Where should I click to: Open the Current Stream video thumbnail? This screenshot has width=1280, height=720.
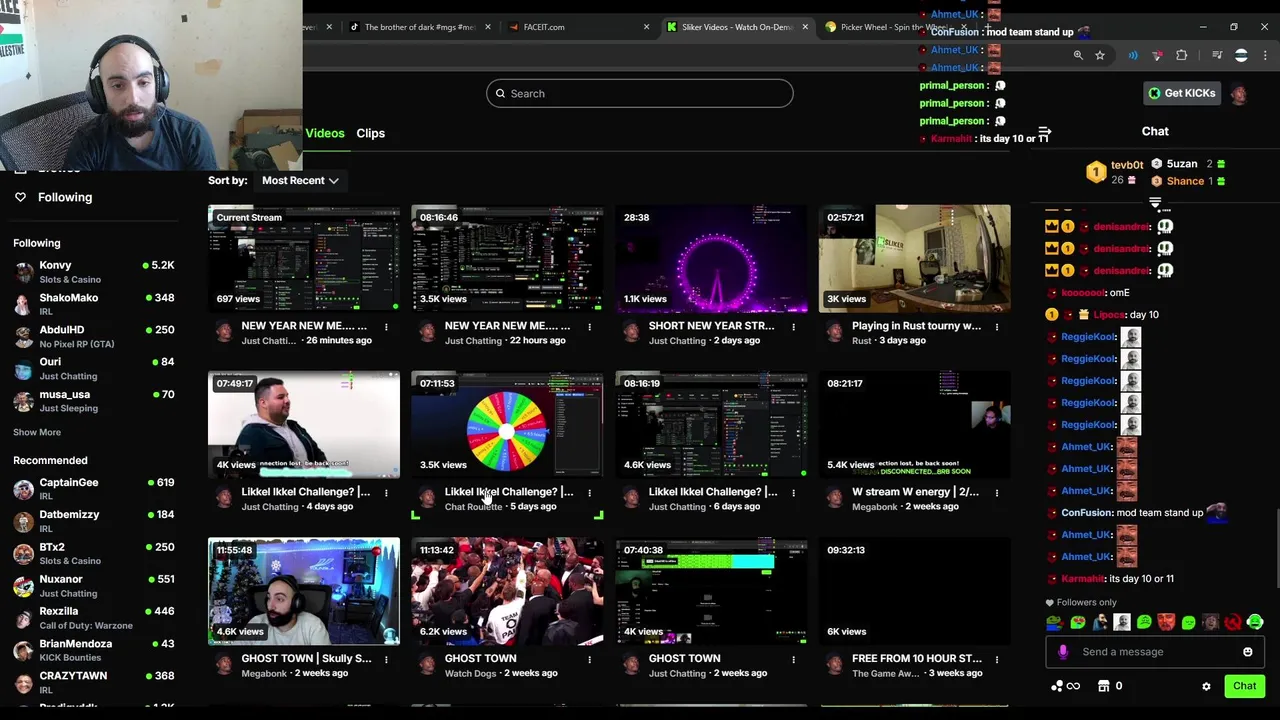pos(304,259)
